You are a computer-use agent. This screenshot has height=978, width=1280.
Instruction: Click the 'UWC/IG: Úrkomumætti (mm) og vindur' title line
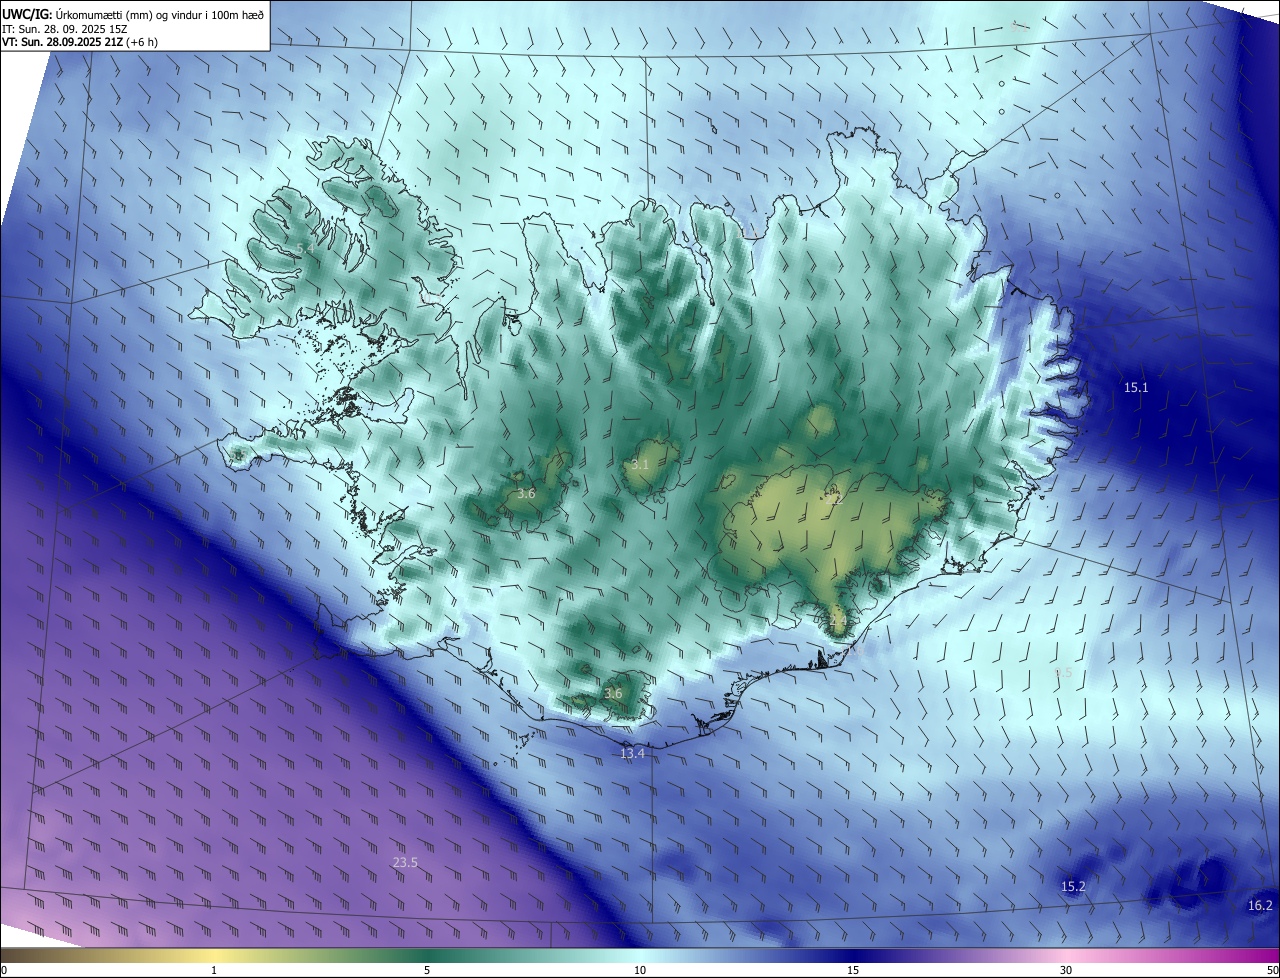(x=133, y=15)
